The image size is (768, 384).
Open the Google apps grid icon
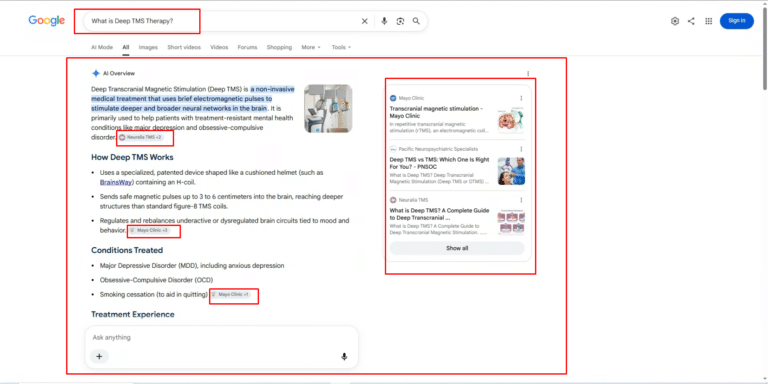pos(708,21)
